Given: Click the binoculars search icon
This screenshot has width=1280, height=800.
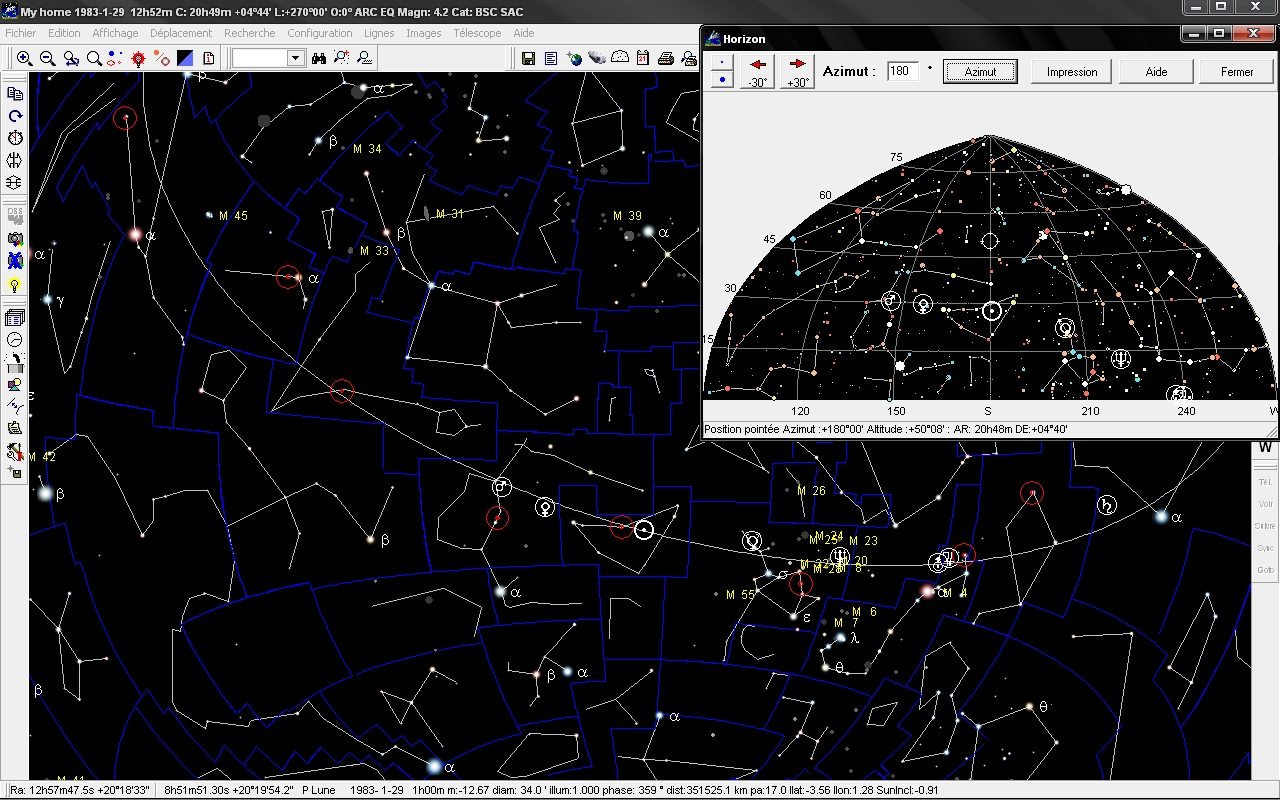Looking at the screenshot, I should point(319,59).
